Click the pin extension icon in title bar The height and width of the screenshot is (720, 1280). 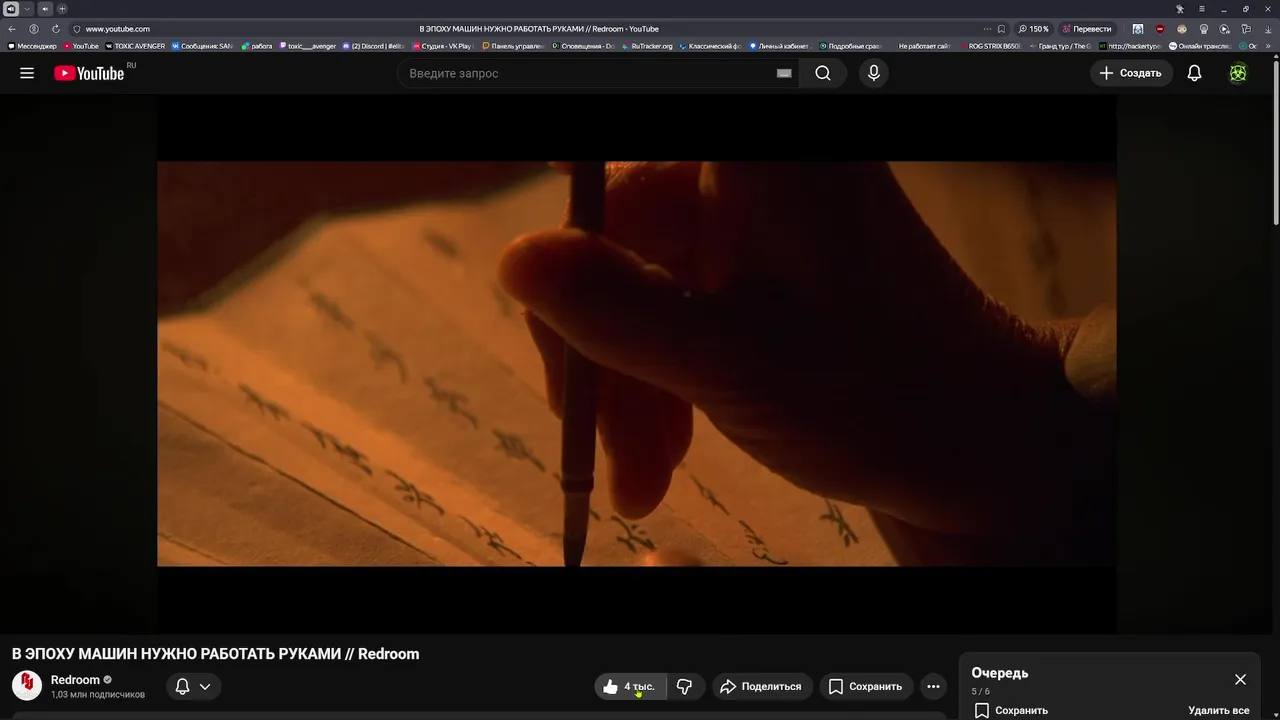[1180, 9]
